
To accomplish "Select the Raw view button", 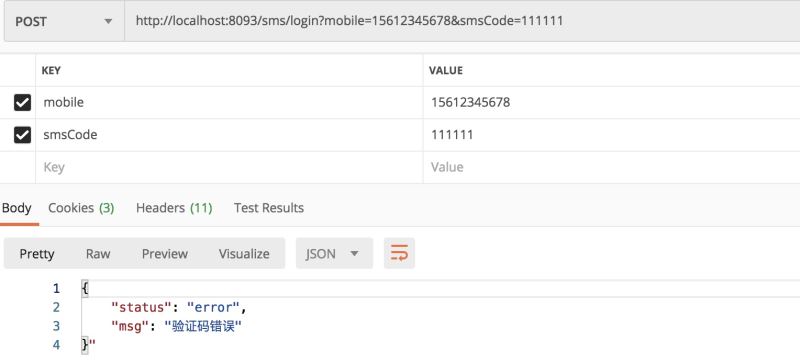I will click(x=98, y=253).
